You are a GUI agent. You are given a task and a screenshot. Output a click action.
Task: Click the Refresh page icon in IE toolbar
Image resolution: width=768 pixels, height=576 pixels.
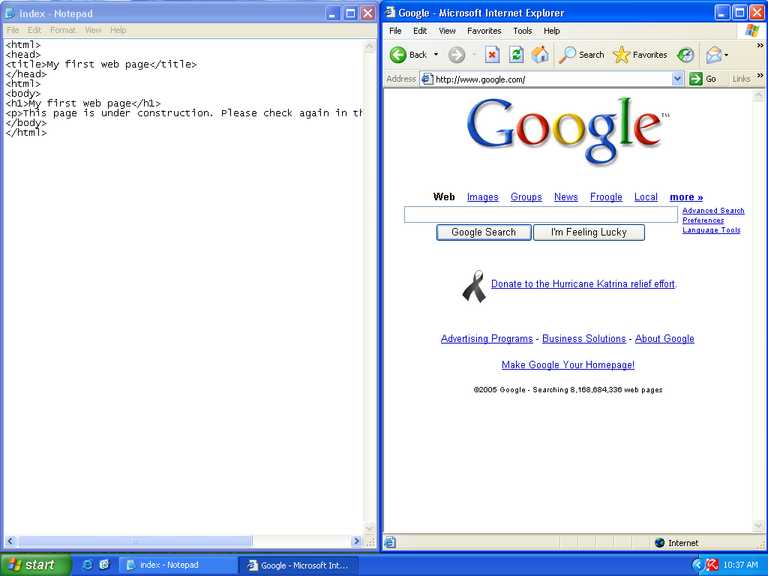(516, 55)
